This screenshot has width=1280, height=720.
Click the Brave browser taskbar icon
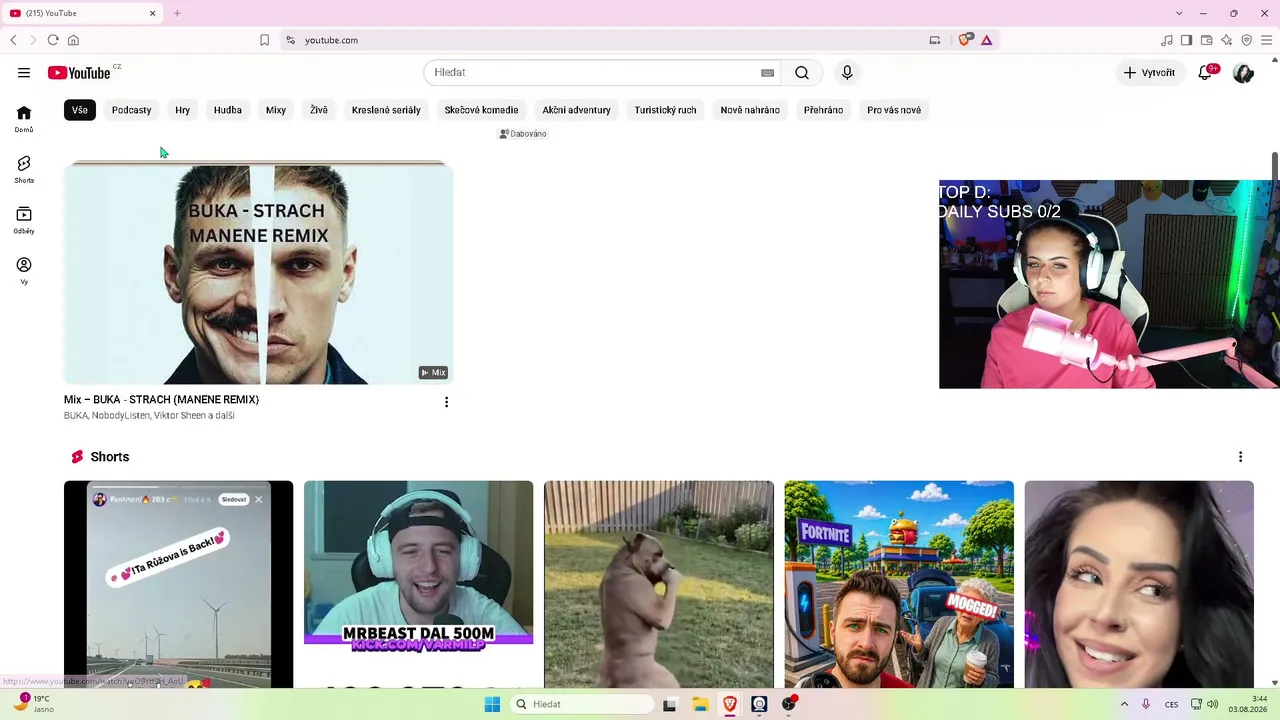[730, 704]
